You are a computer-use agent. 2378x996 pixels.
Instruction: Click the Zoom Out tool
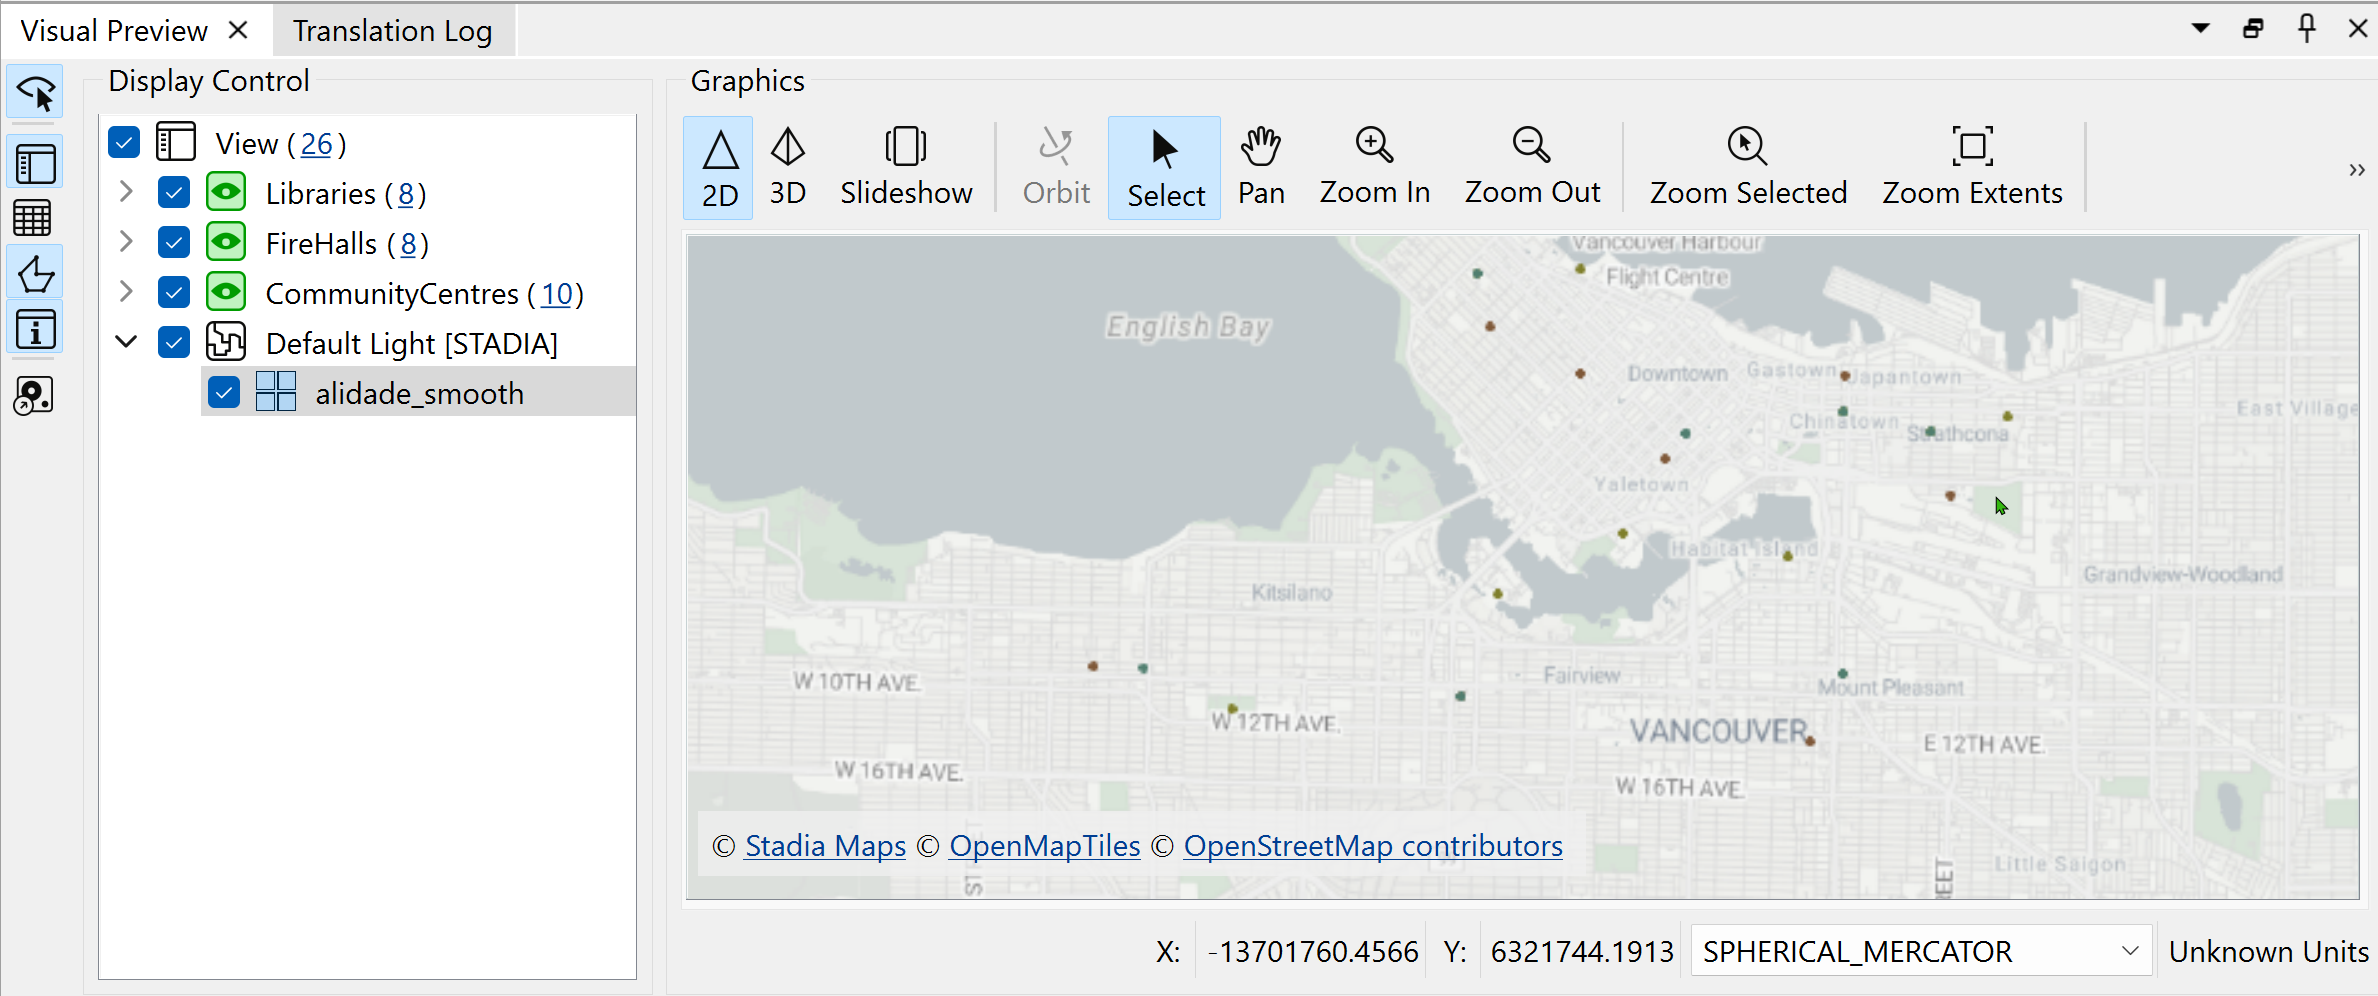coord(1532,168)
